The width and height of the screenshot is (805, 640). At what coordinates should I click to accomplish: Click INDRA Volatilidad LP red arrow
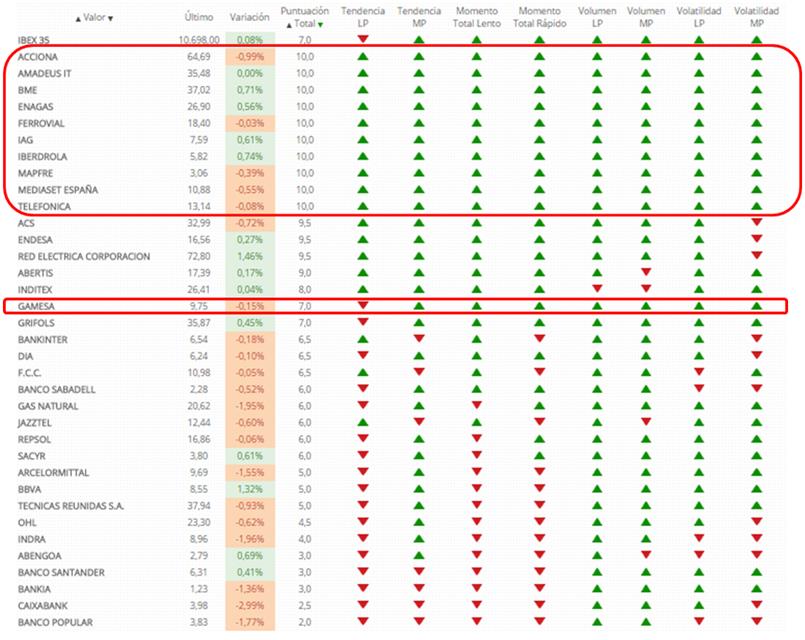tap(699, 538)
